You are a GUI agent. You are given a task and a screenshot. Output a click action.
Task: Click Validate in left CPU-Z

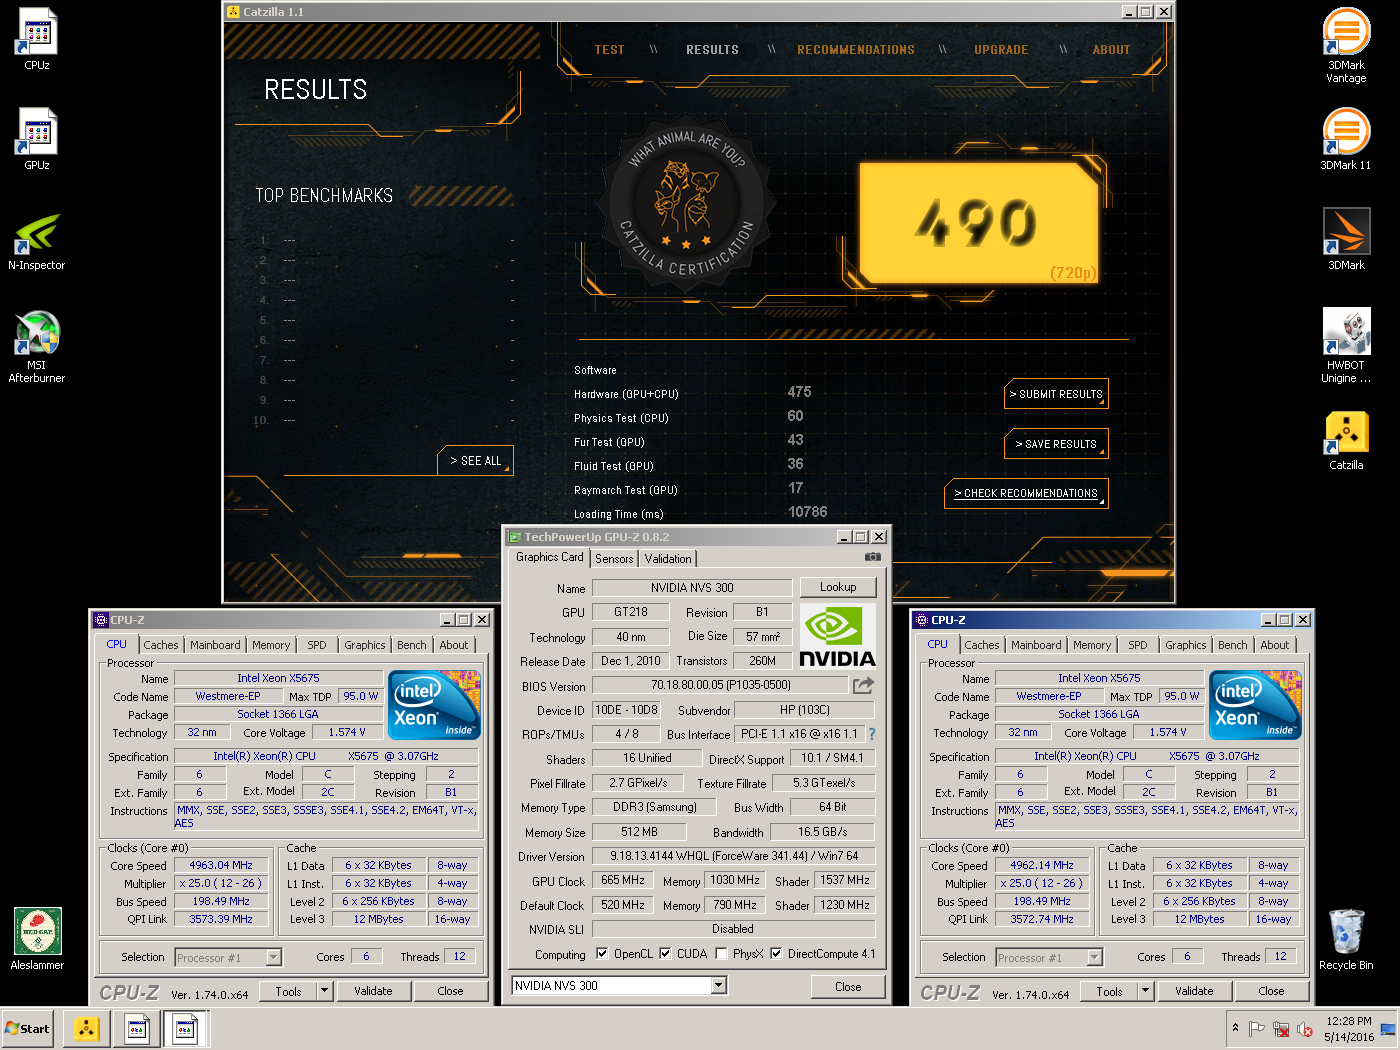click(x=373, y=991)
